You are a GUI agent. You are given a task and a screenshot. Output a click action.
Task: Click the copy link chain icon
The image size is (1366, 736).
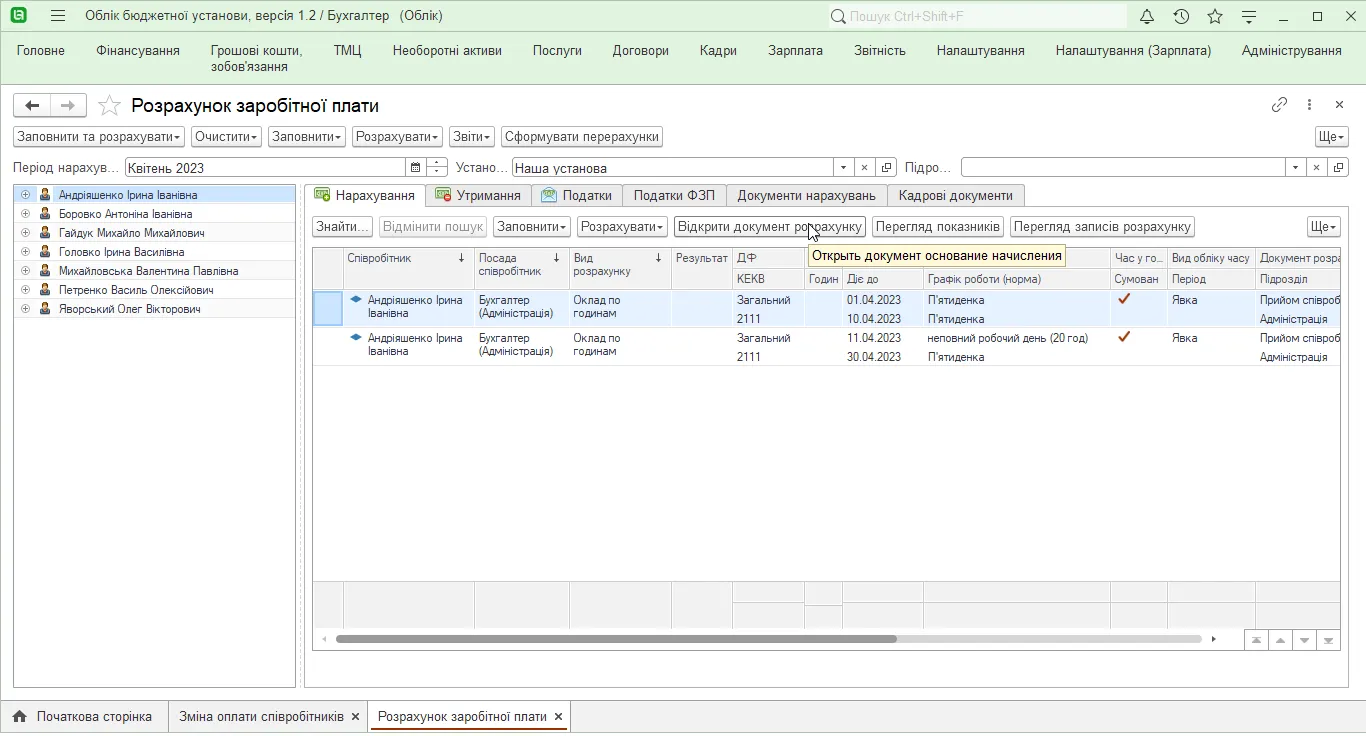click(x=1279, y=105)
